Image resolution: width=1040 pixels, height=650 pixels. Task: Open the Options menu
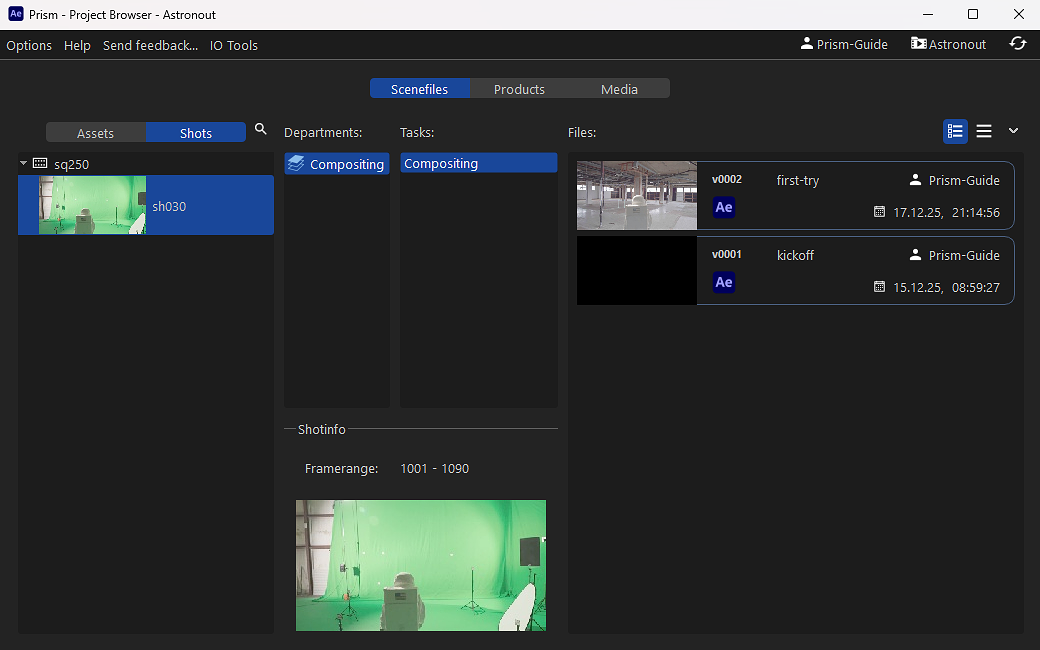[29, 45]
